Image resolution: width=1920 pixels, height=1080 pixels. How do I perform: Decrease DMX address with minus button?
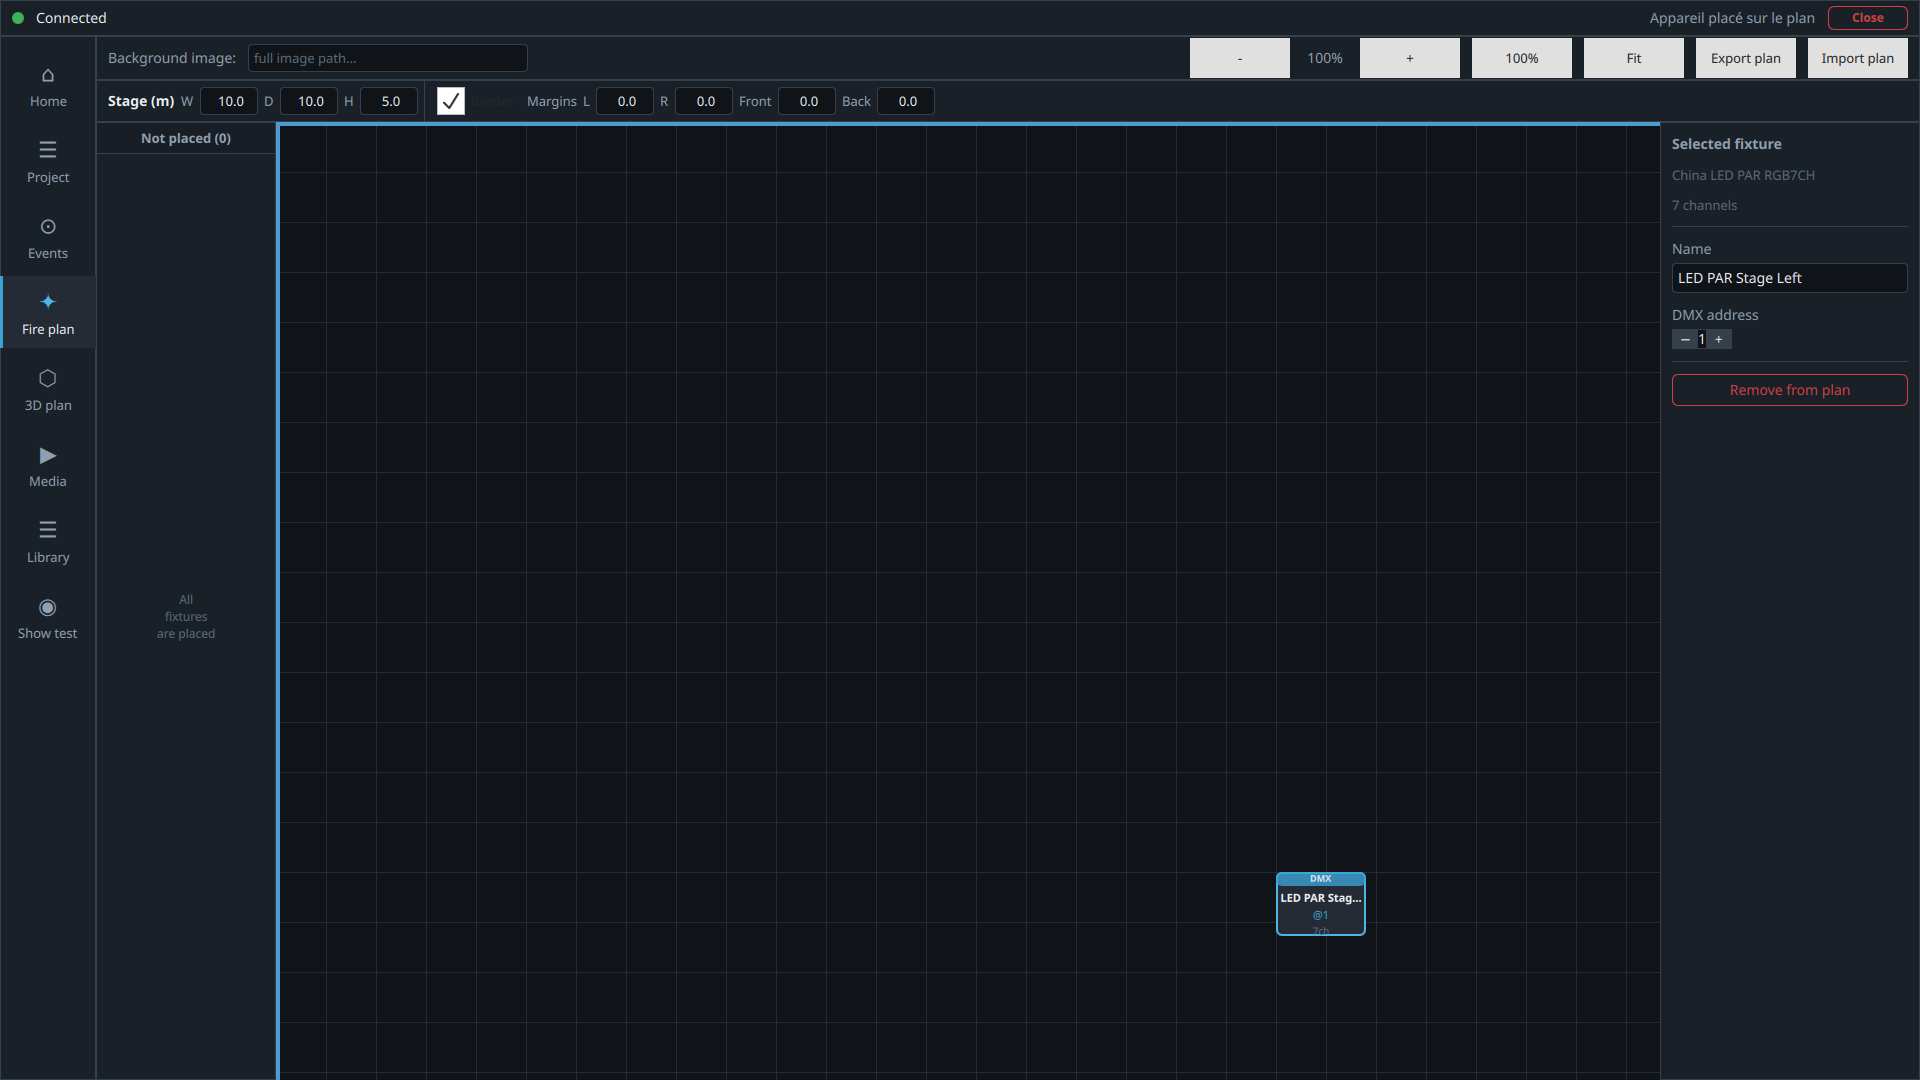(1685, 340)
